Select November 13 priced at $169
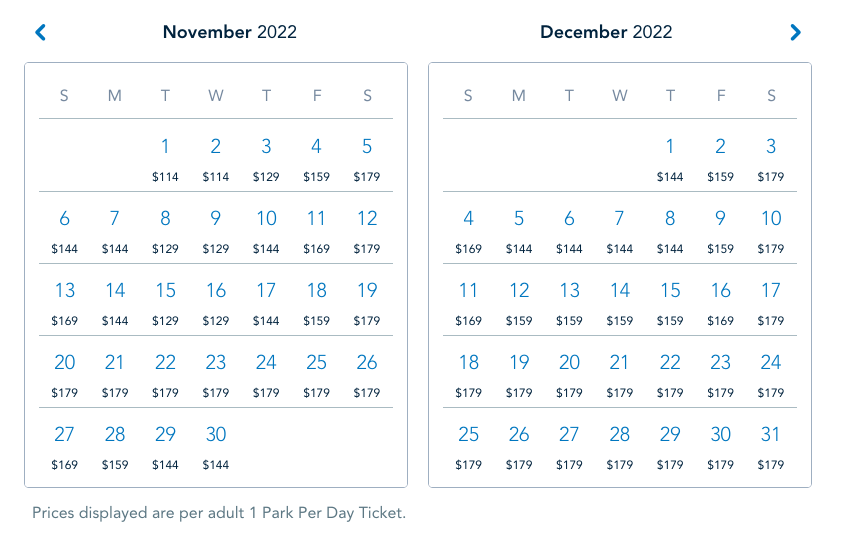This screenshot has height=539, width=846. (65, 301)
